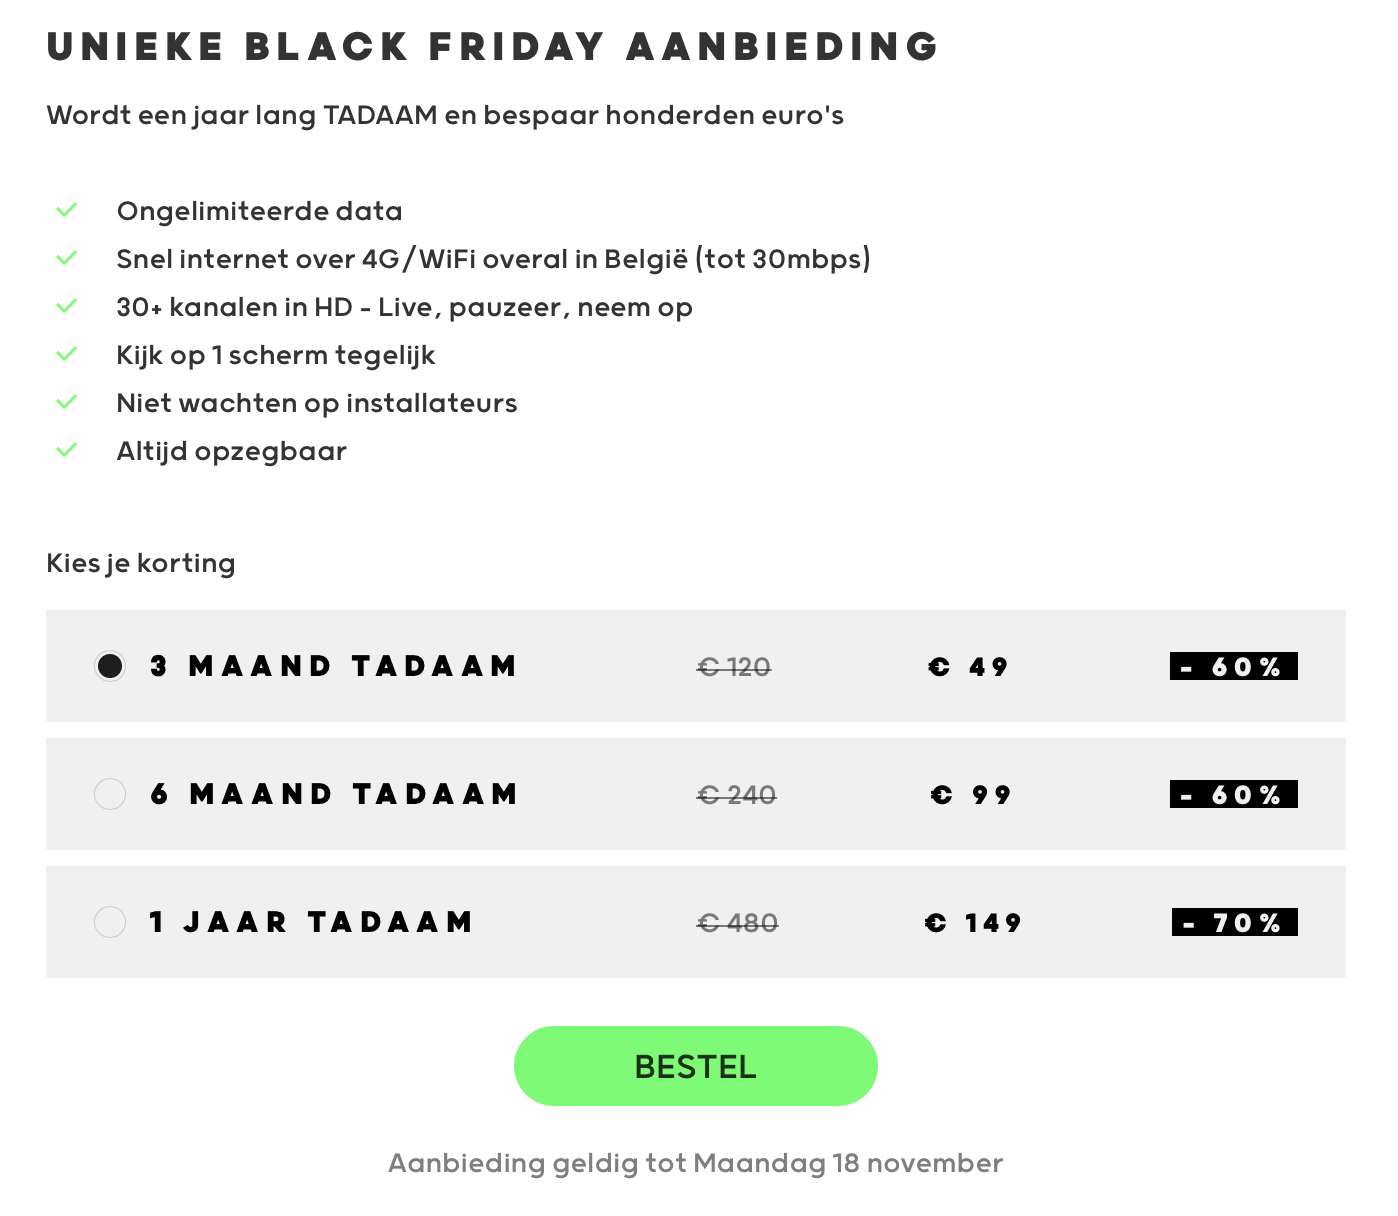Click the -60% badge on 3 Maand row
The width and height of the screenshot is (1398, 1216).
(1233, 666)
